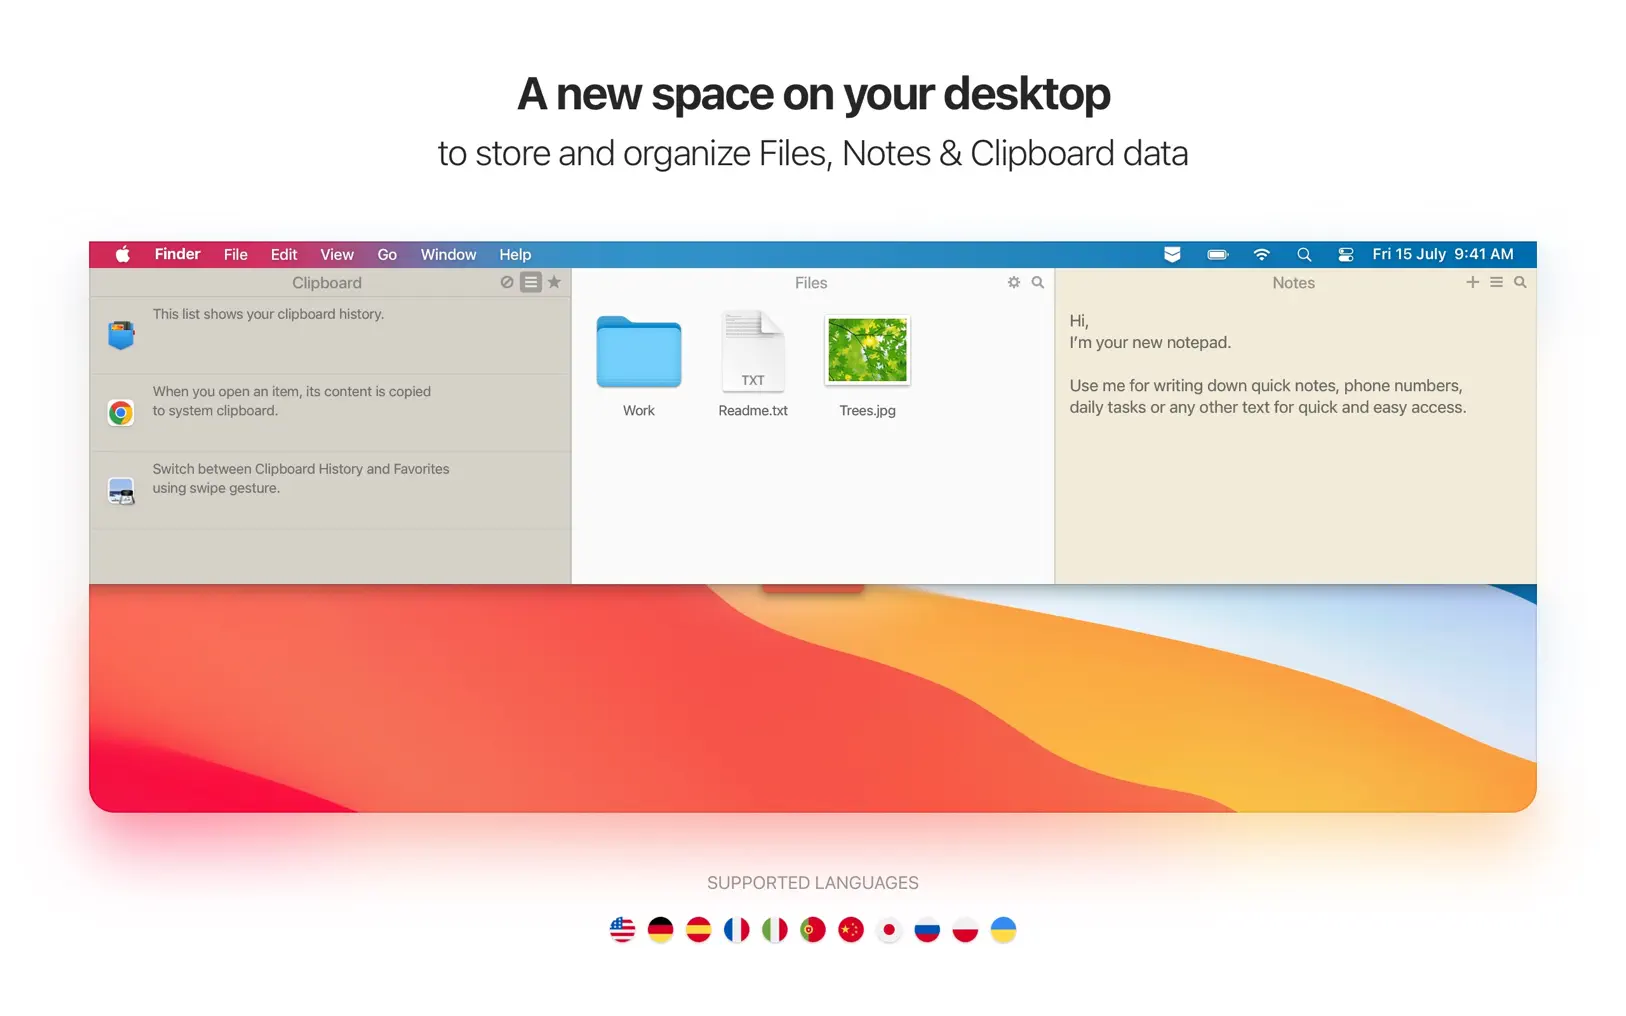Image resolution: width=1626 pixels, height=1016 pixels.
Task: Open the View menu
Action: (337, 254)
